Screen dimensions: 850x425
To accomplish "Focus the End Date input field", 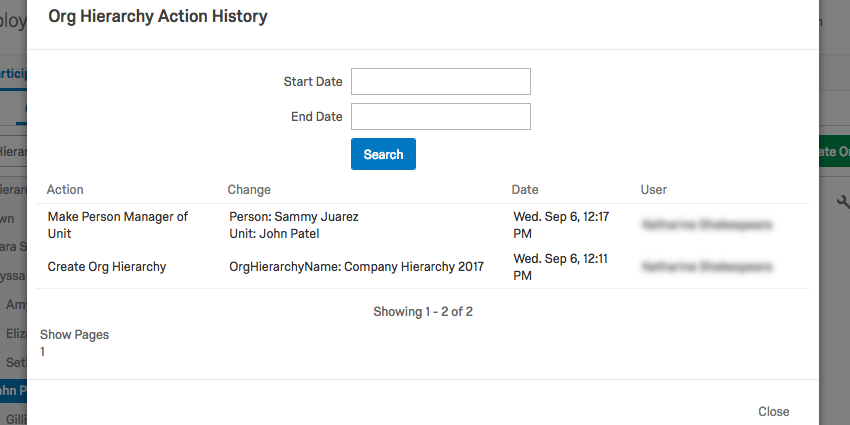I will (440, 117).
